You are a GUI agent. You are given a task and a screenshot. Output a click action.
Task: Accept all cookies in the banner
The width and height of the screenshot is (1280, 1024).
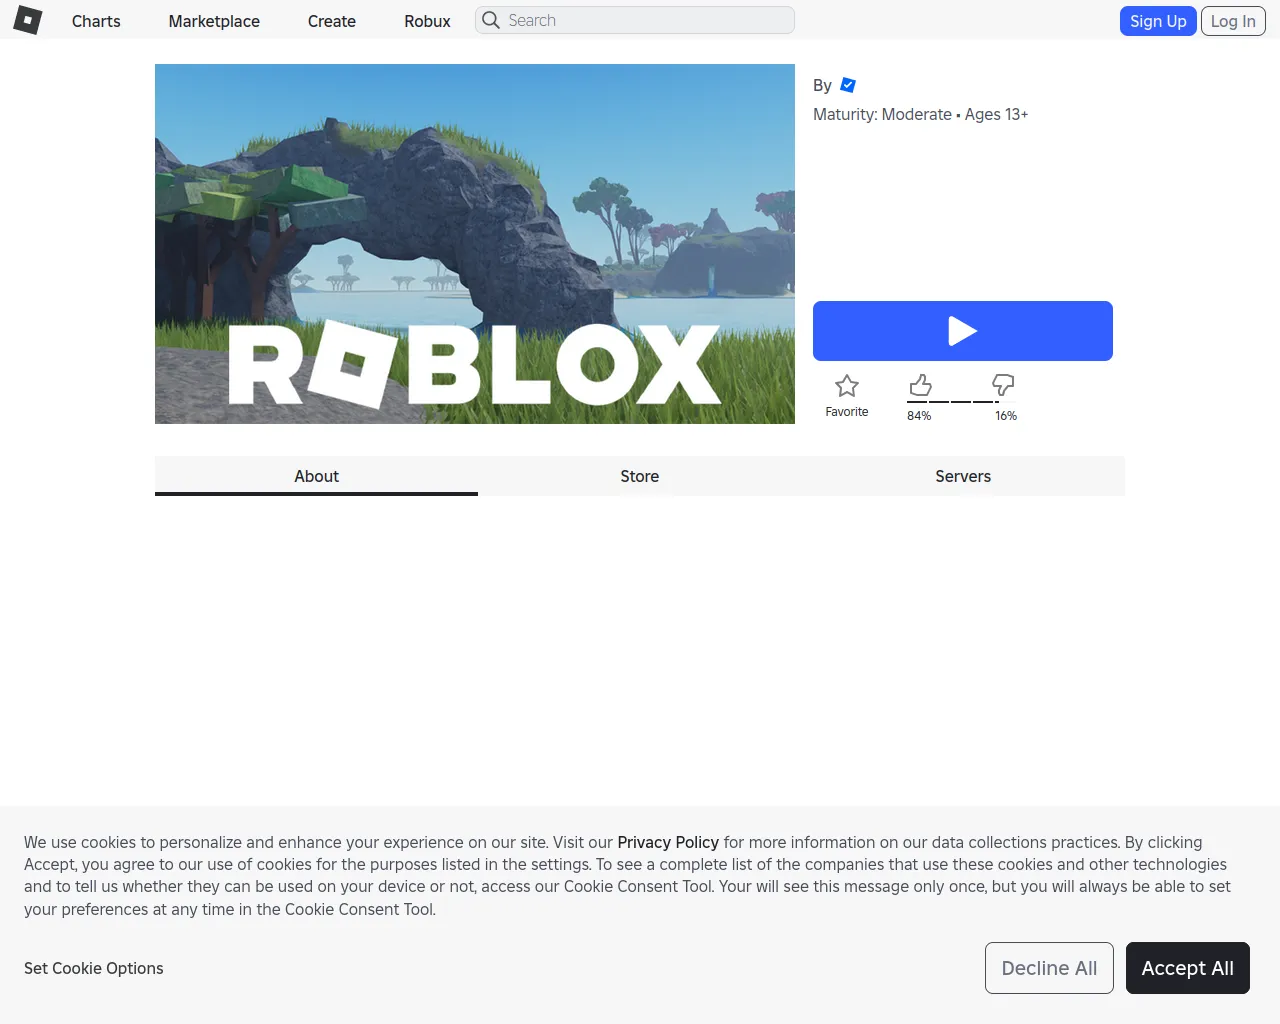pos(1187,968)
